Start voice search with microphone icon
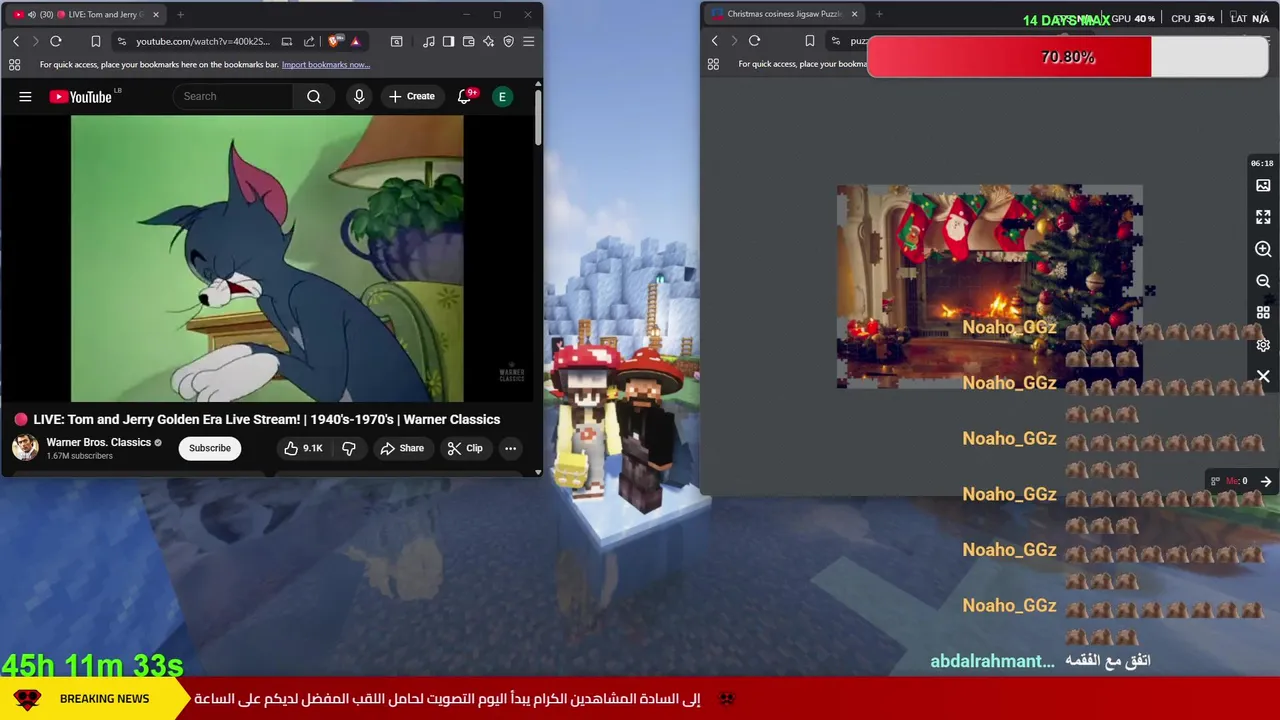The height and width of the screenshot is (720, 1280). [x=359, y=97]
